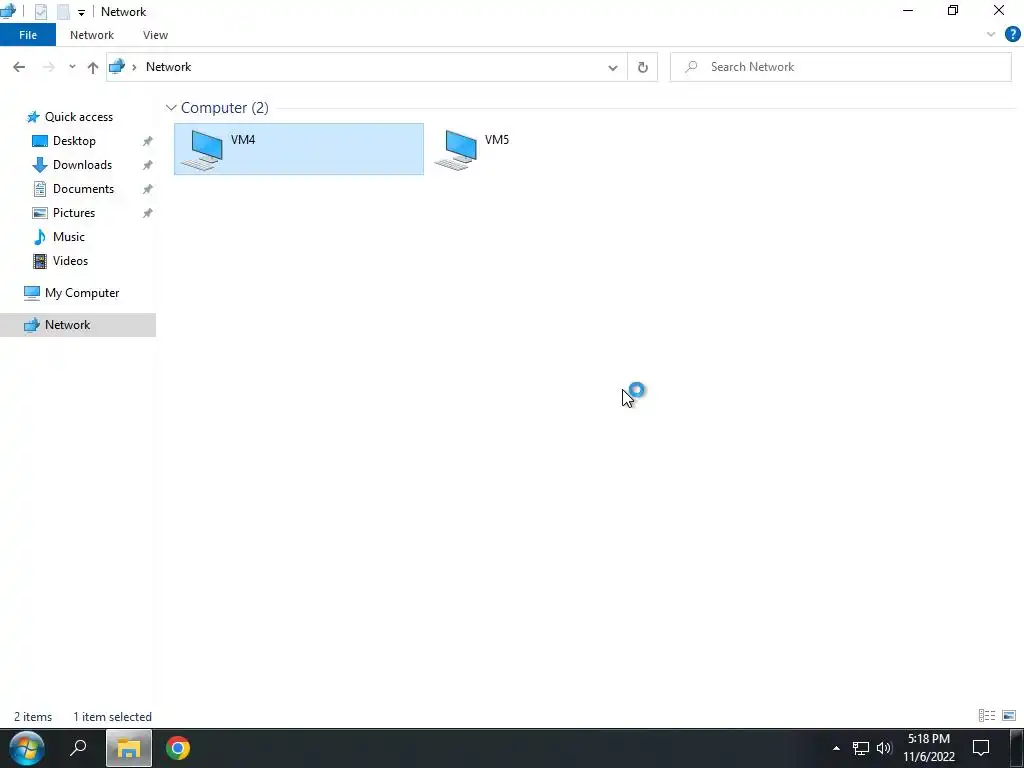Viewport: 1024px width, 768px height.
Task: Open the volume tray icon
Action: tap(884, 748)
